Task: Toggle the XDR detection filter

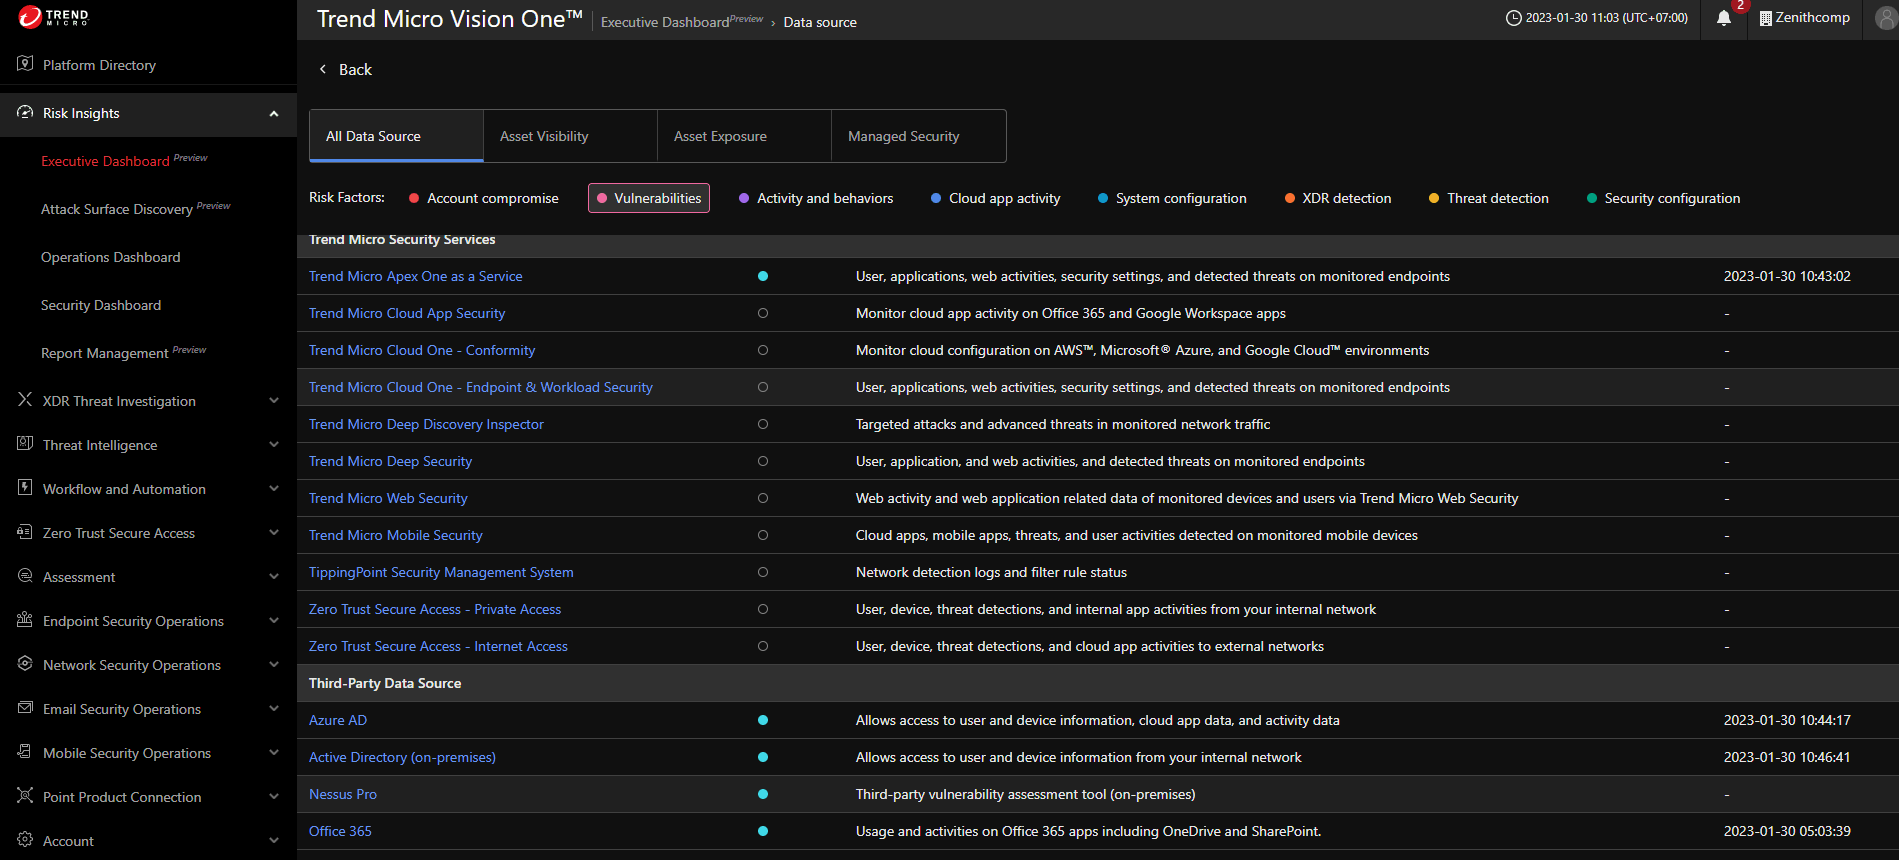Action: [x=1338, y=198]
